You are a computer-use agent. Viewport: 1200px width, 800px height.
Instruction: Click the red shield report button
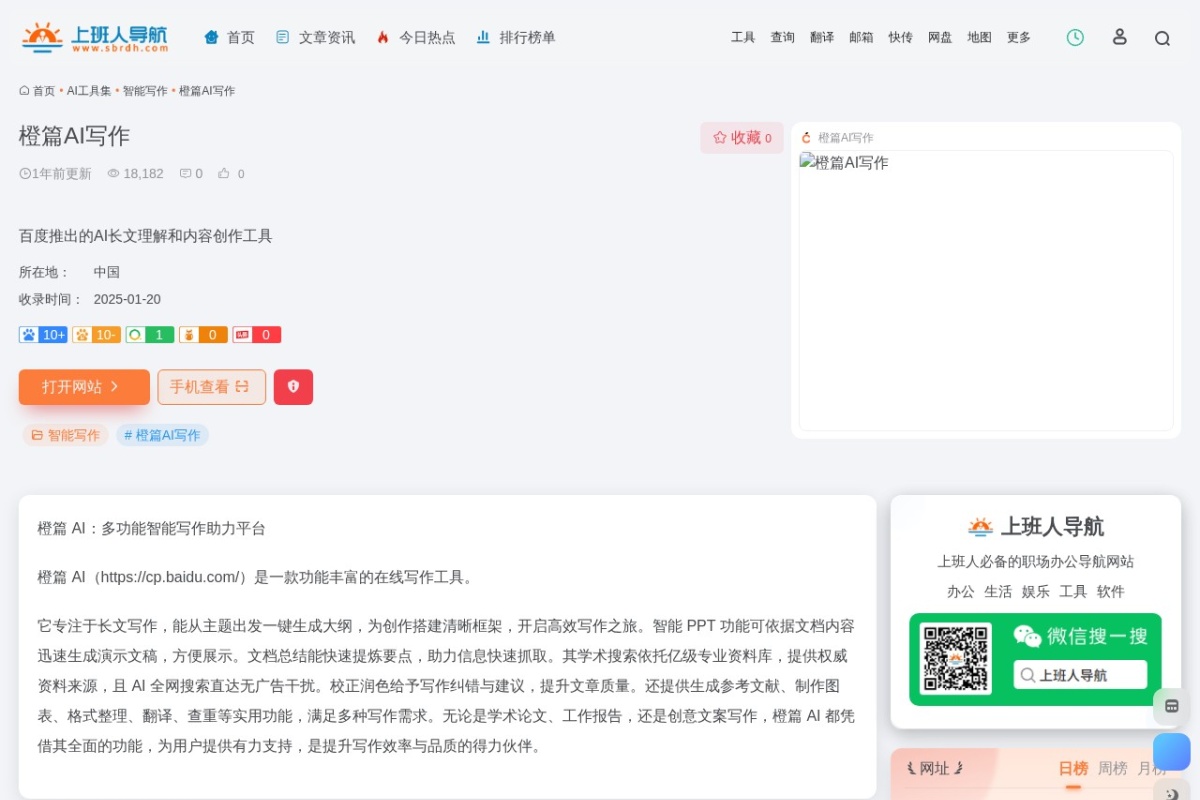coord(293,387)
